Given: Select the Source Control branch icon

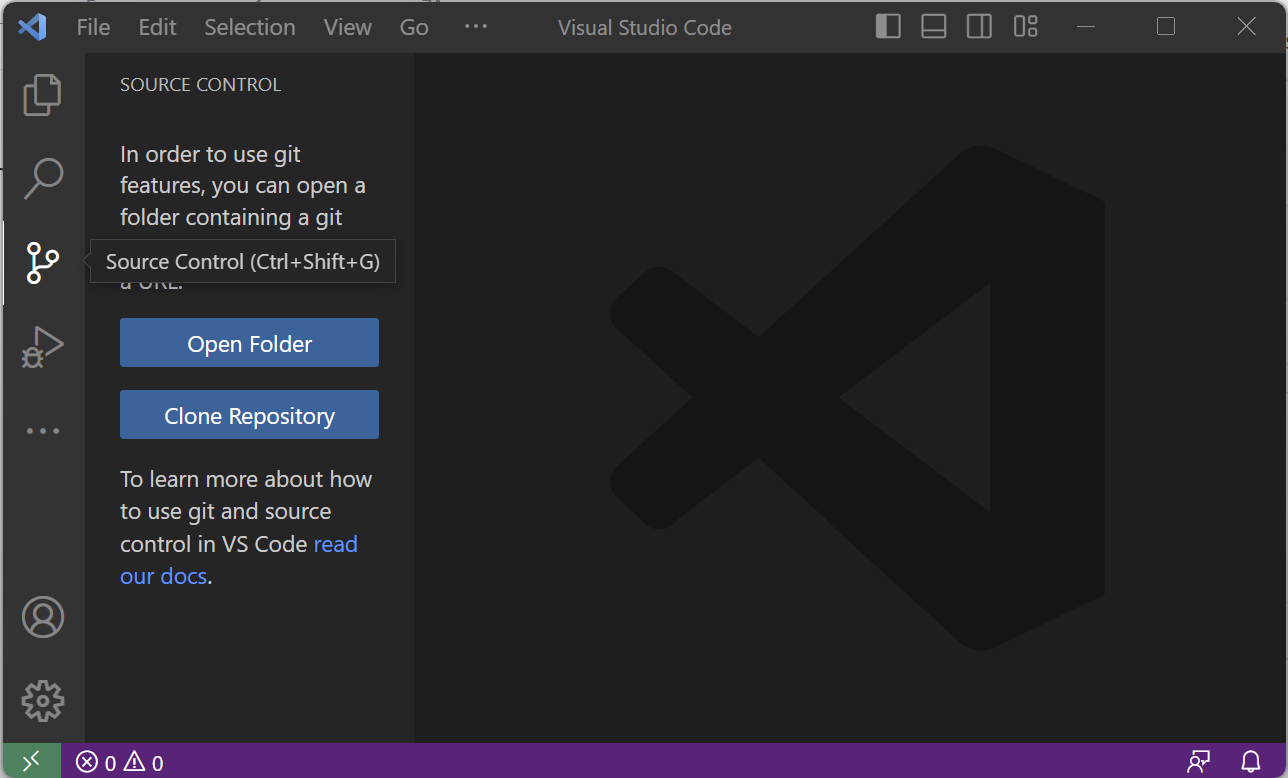Looking at the screenshot, I should coord(42,263).
